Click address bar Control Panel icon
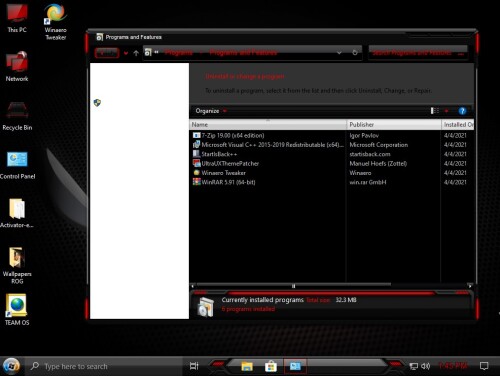This screenshot has width=500, height=376. (x=148, y=52)
